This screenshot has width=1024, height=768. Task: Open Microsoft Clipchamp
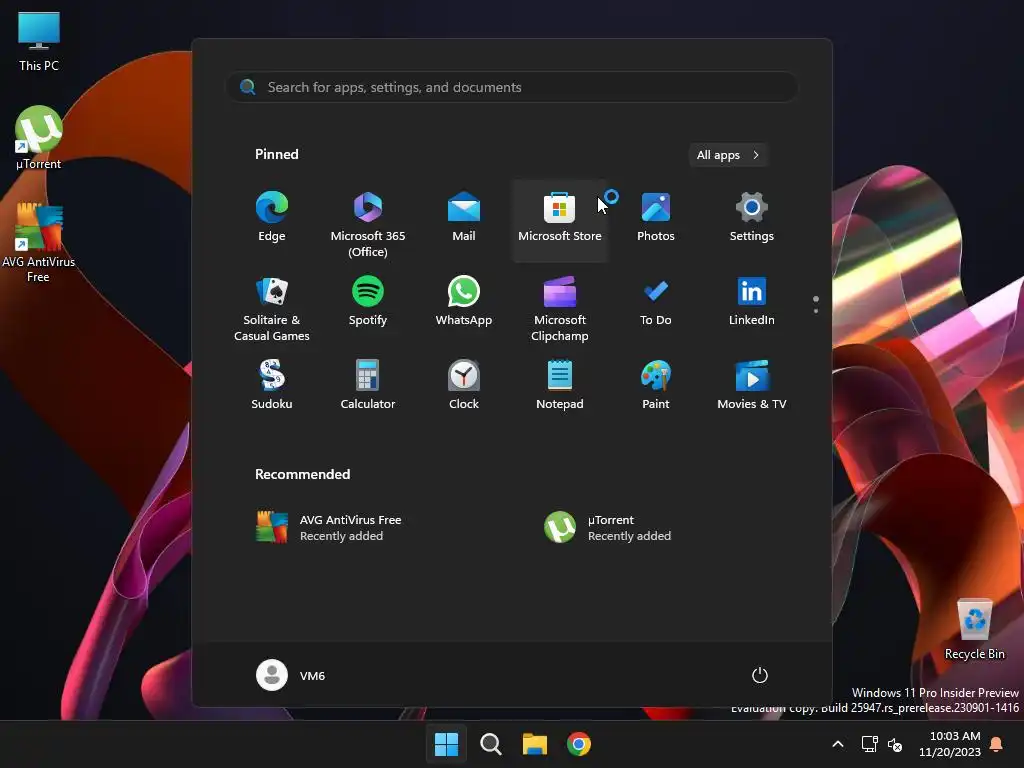(560, 308)
